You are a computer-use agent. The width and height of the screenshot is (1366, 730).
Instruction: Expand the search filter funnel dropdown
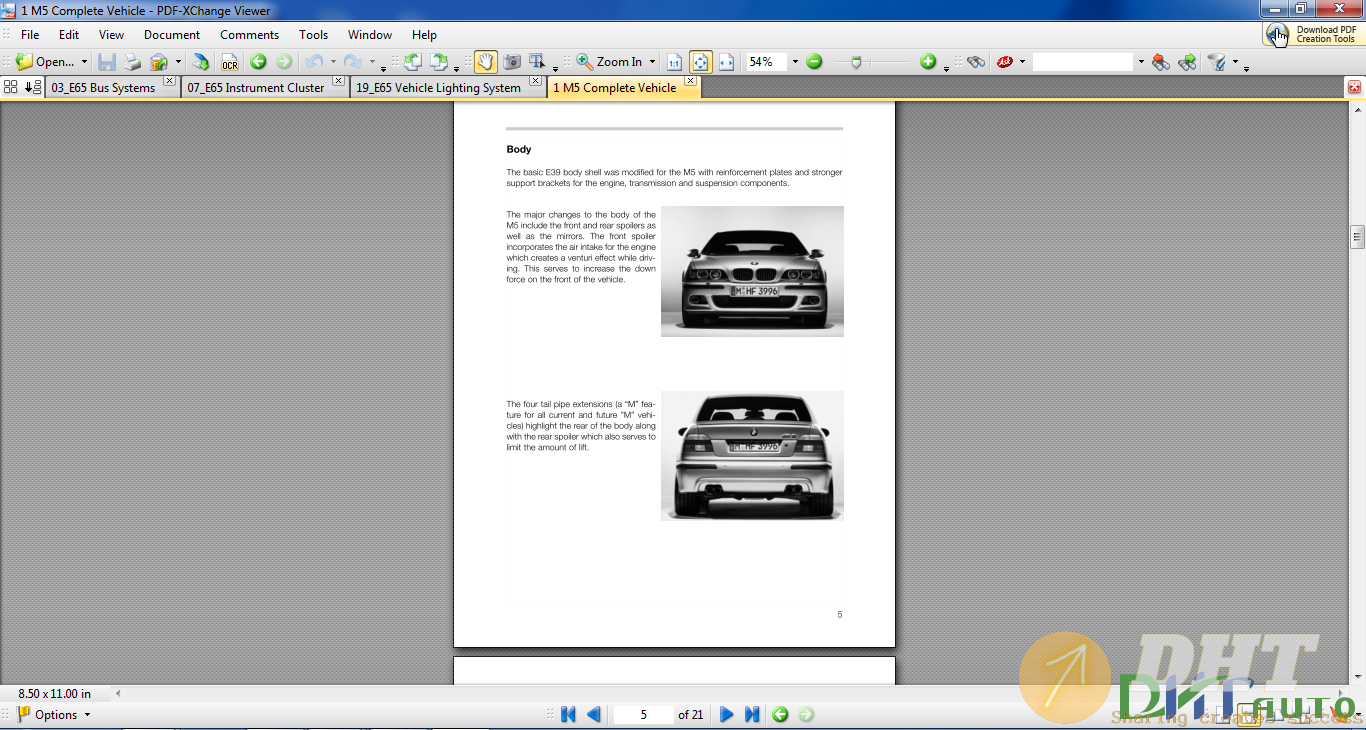click(1235, 62)
